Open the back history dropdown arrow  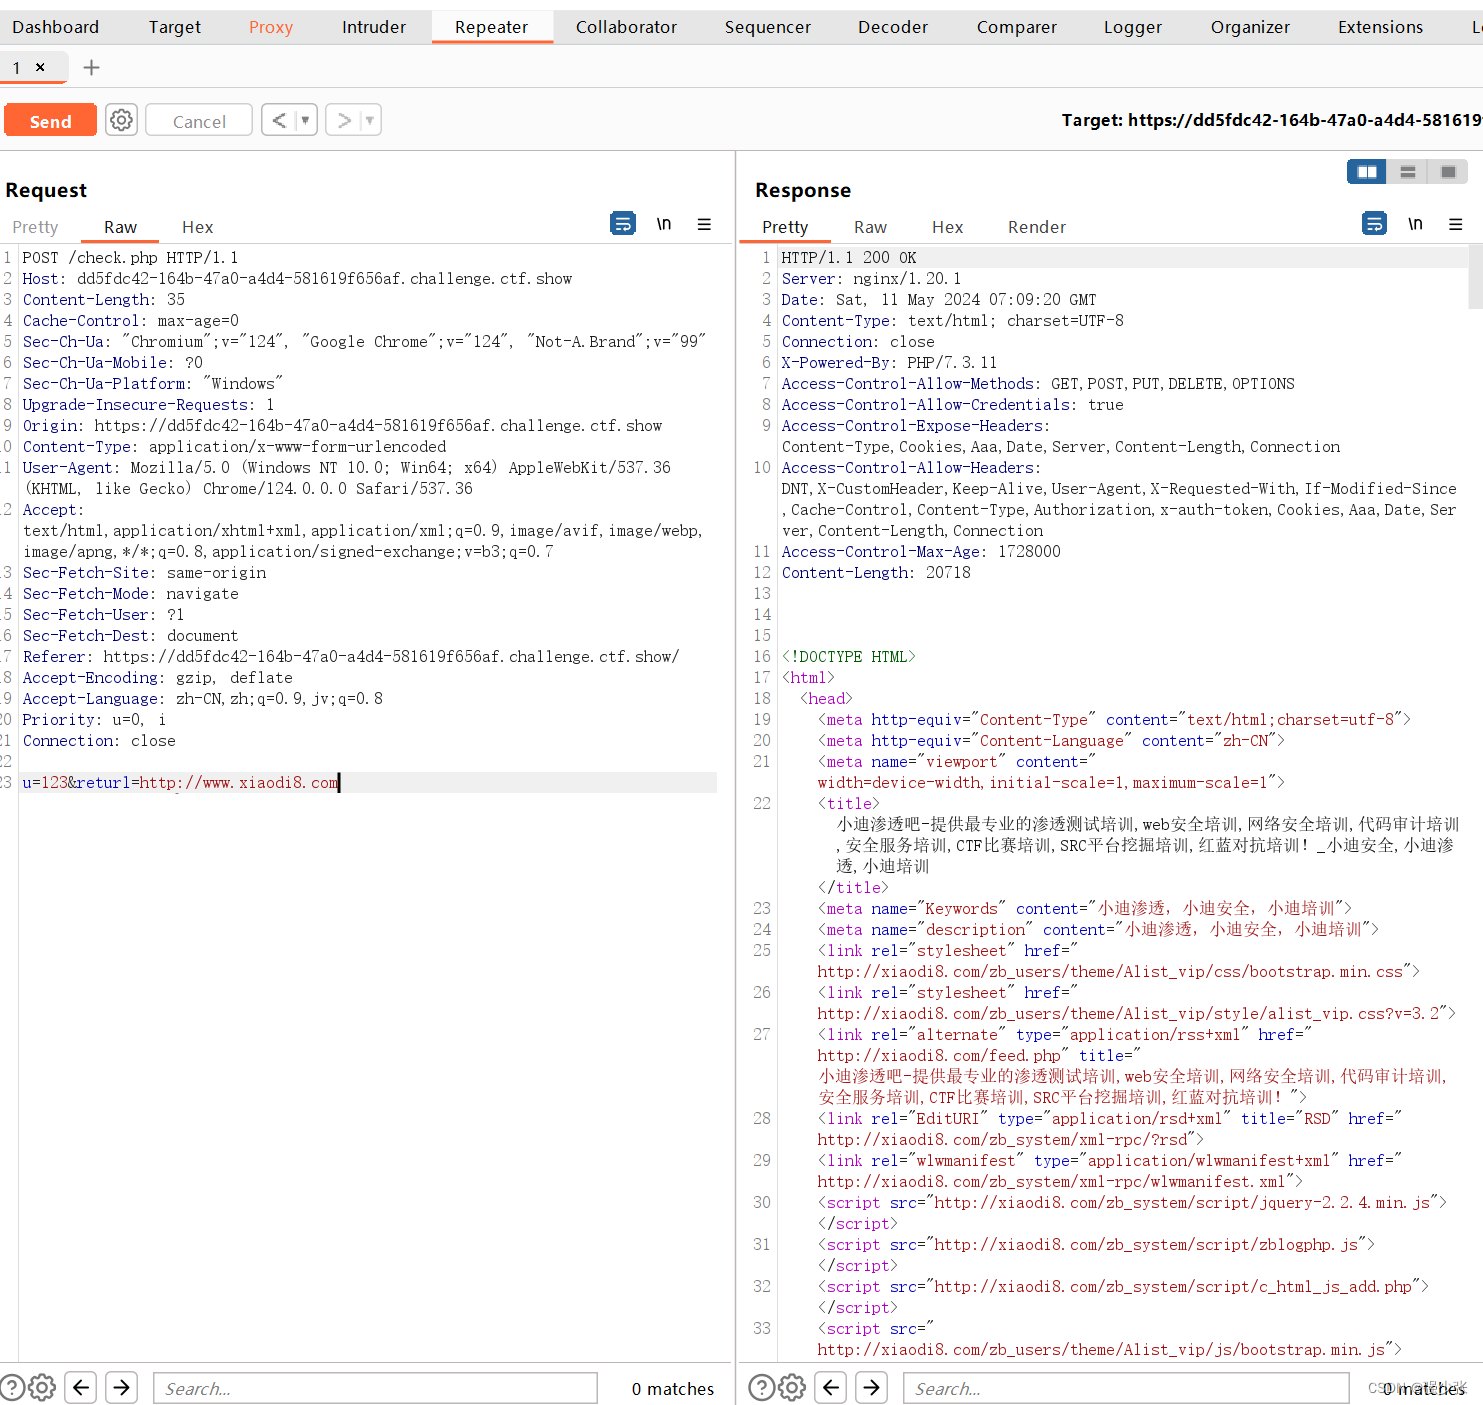tap(305, 120)
